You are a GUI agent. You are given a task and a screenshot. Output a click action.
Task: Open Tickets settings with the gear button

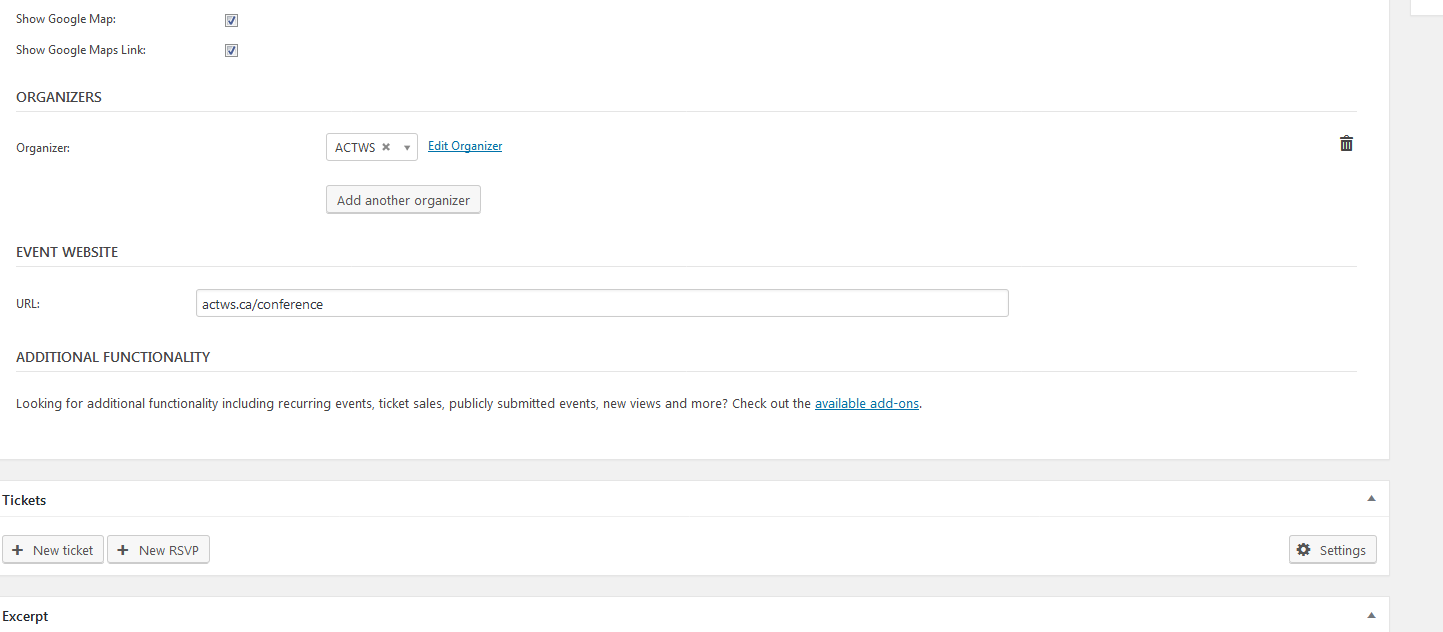pyautogui.click(x=1332, y=550)
